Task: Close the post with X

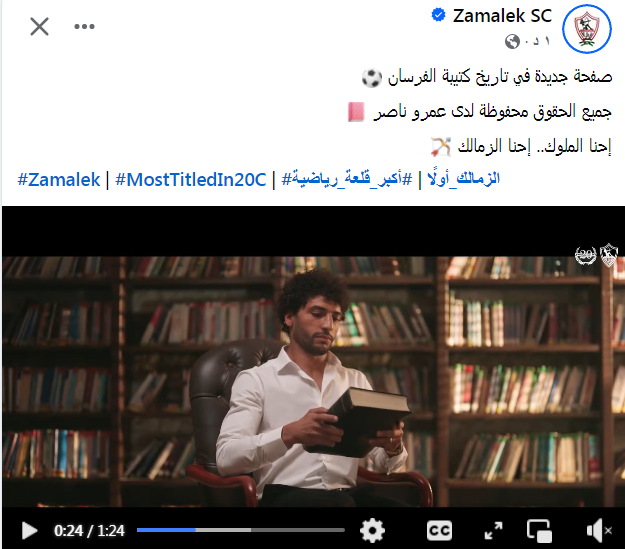Action: (x=39, y=27)
